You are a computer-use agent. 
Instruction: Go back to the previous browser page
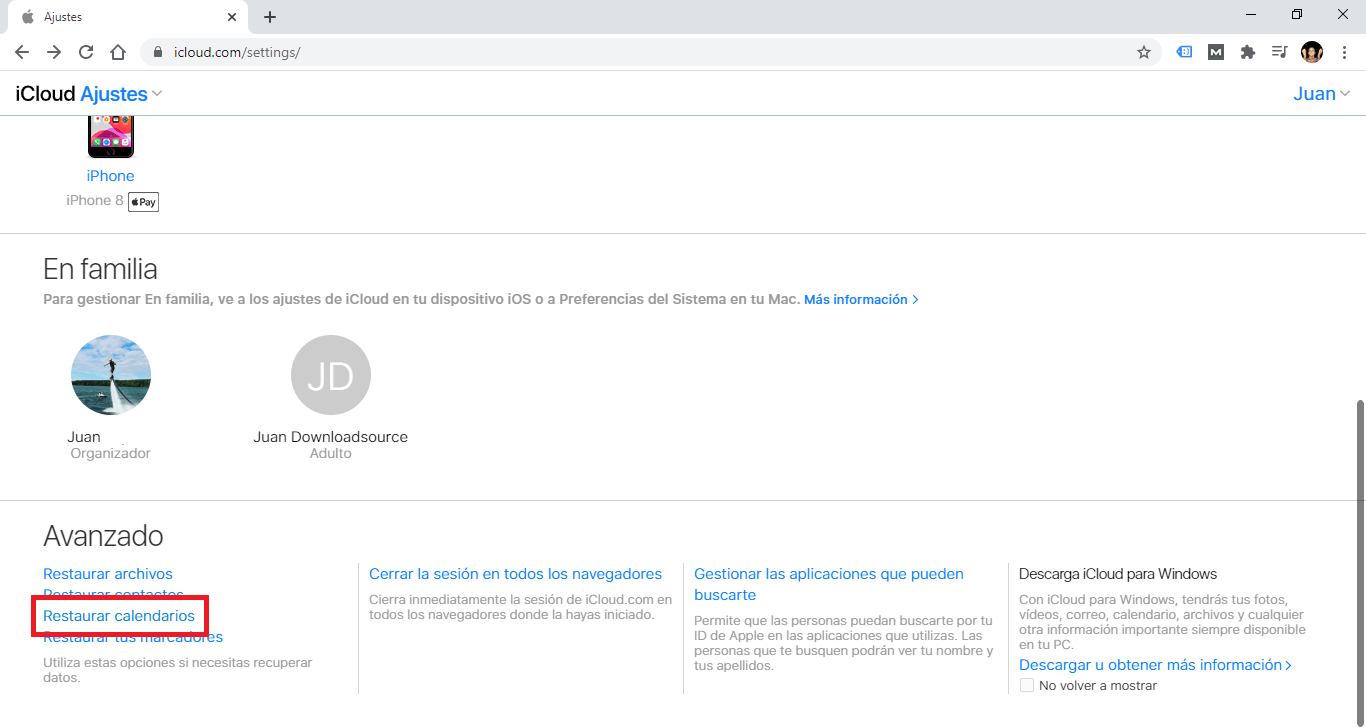[22, 52]
